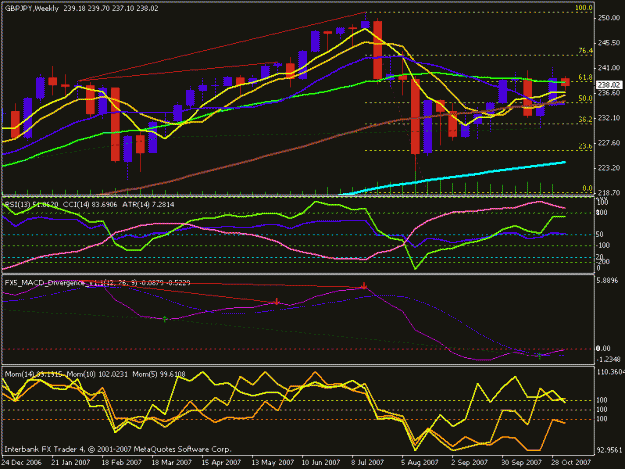Image resolution: width=625 pixels, height=469 pixels.
Task: Select the current price label 238.02
Action: pos(609,85)
